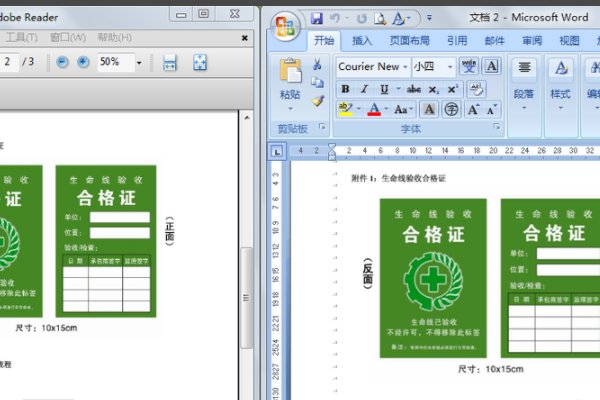600x400 pixels.
Task: Click the Paste icon in clipboard group
Action: click(x=290, y=70)
